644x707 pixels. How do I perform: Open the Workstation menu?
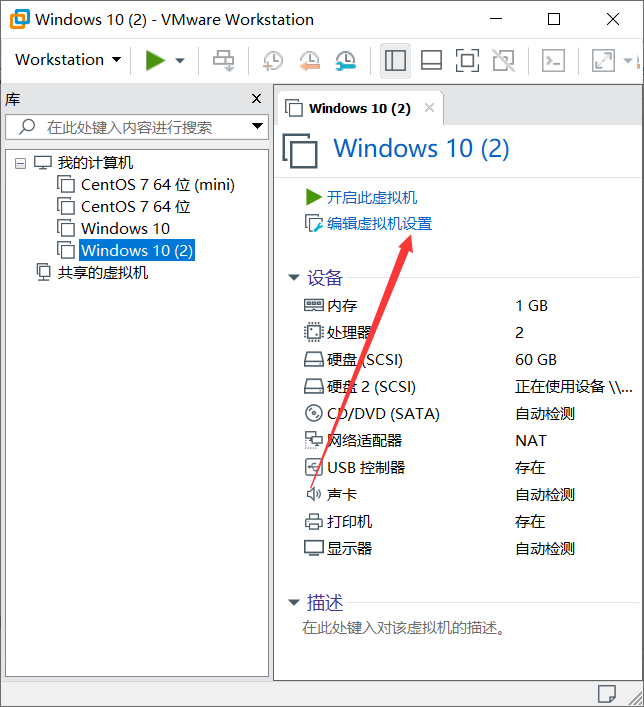pyautogui.click(x=68, y=60)
